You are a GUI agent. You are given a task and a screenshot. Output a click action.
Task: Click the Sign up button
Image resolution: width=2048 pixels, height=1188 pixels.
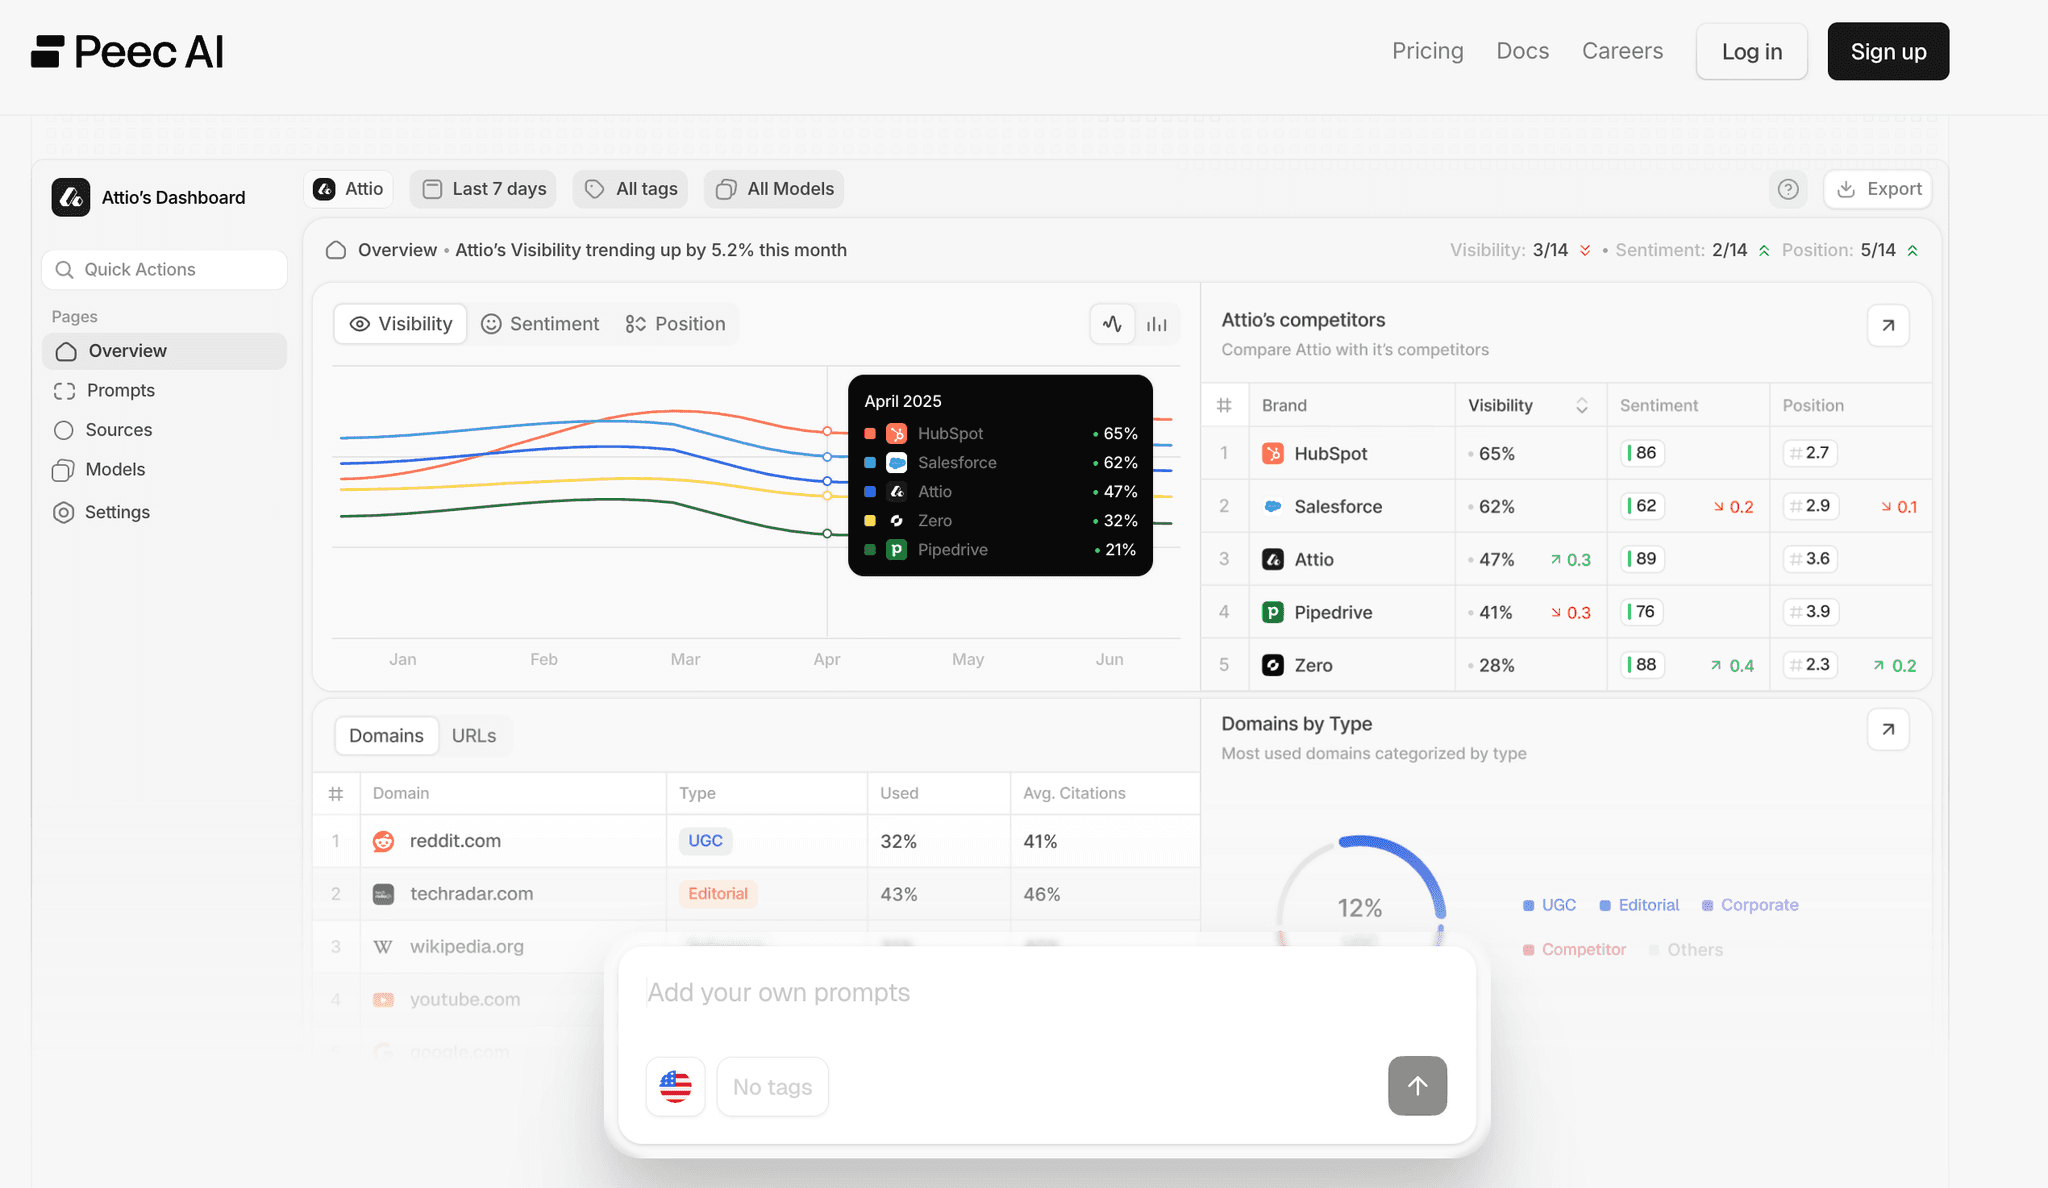[1887, 51]
